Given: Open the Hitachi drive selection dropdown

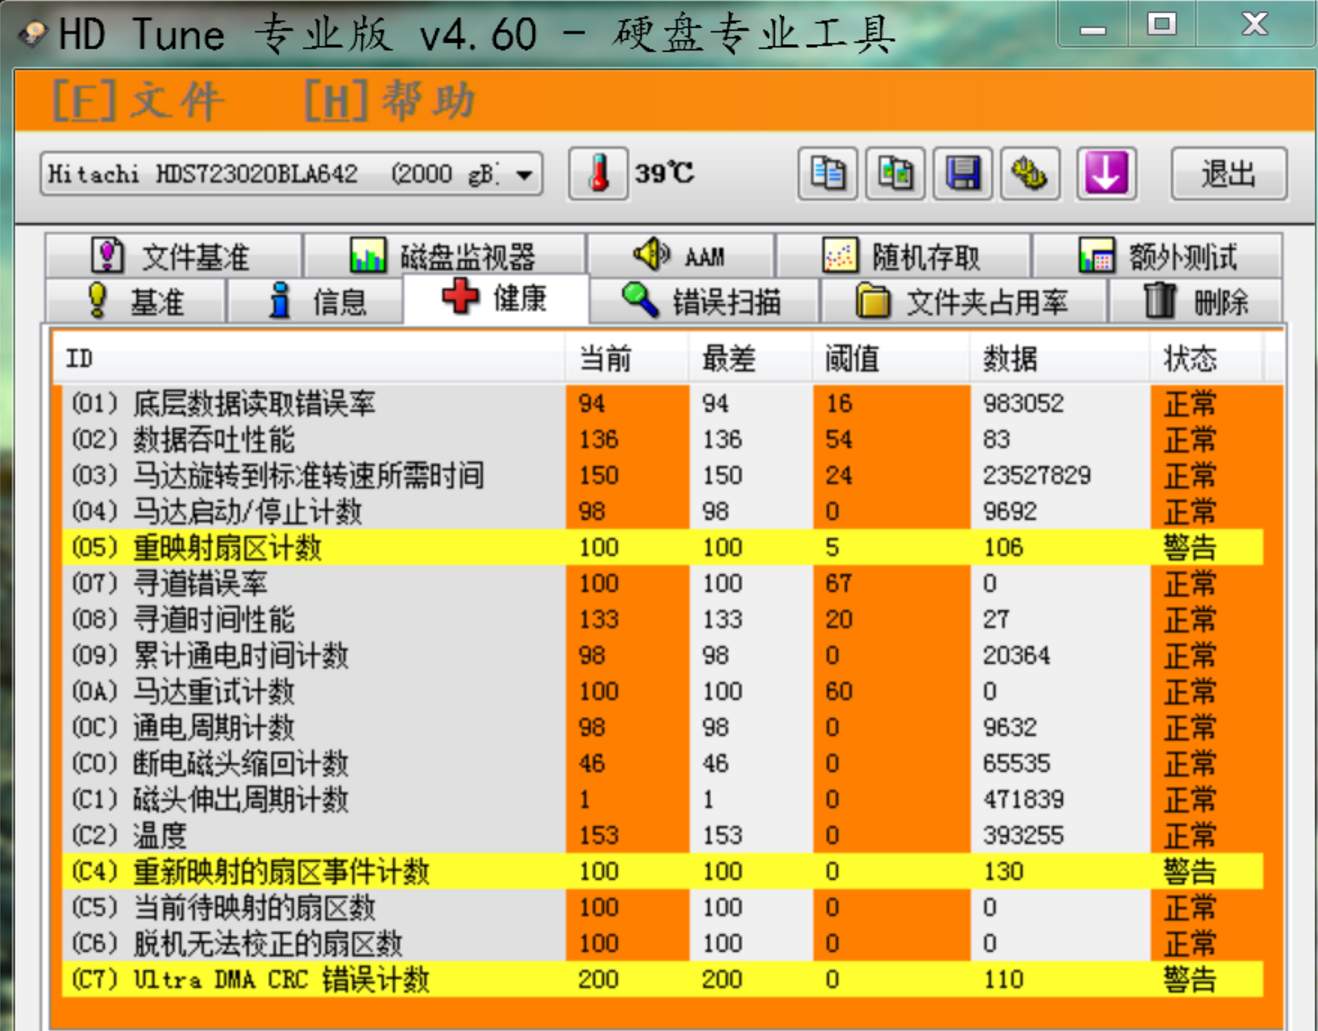Looking at the screenshot, I should click(x=292, y=174).
